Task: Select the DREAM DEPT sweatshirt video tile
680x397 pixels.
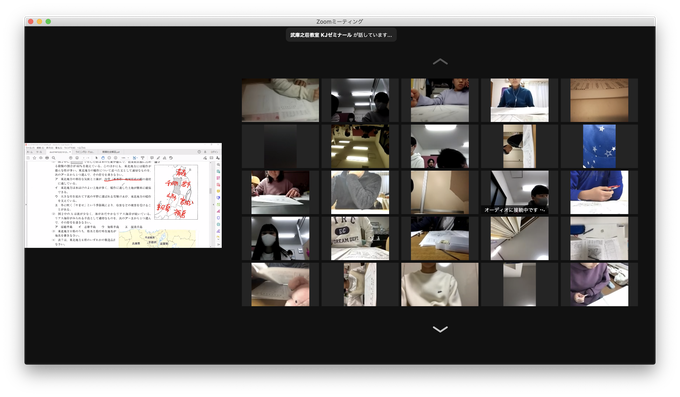Action: coord(360,238)
